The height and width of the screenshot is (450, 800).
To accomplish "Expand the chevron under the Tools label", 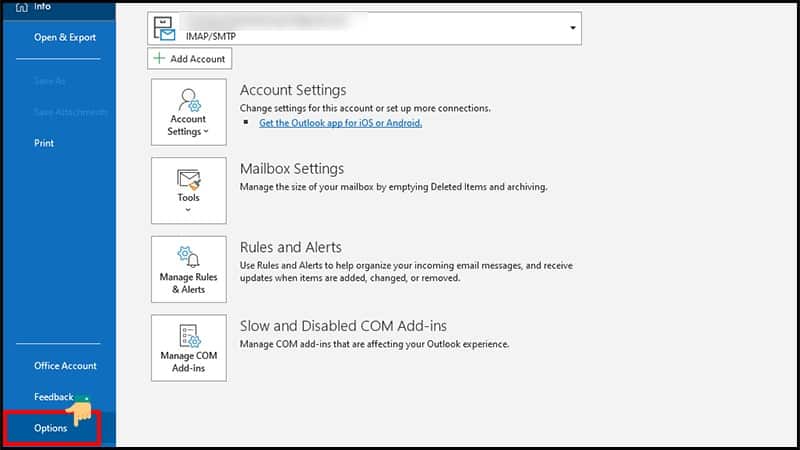I will [x=188, y=210].
